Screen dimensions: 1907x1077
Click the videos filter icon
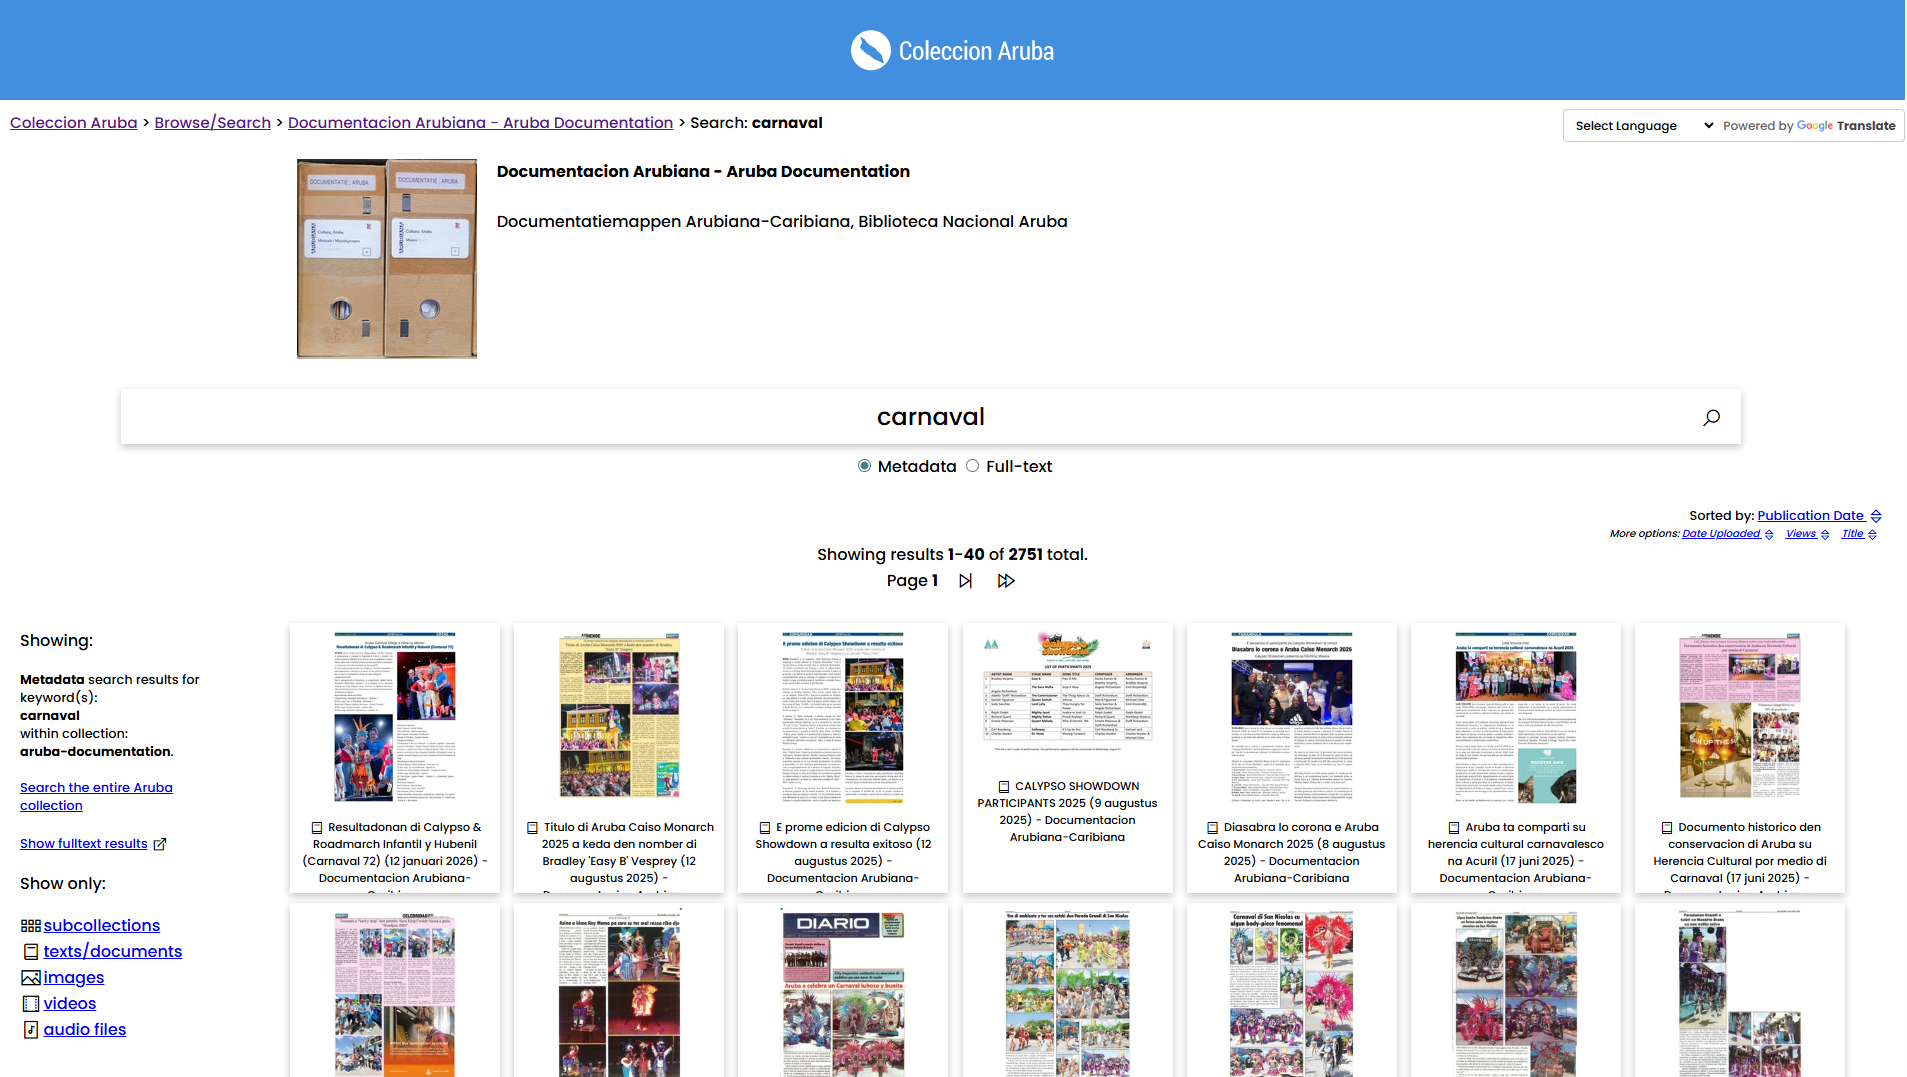pyautogui.click(x=30, y=1004)
